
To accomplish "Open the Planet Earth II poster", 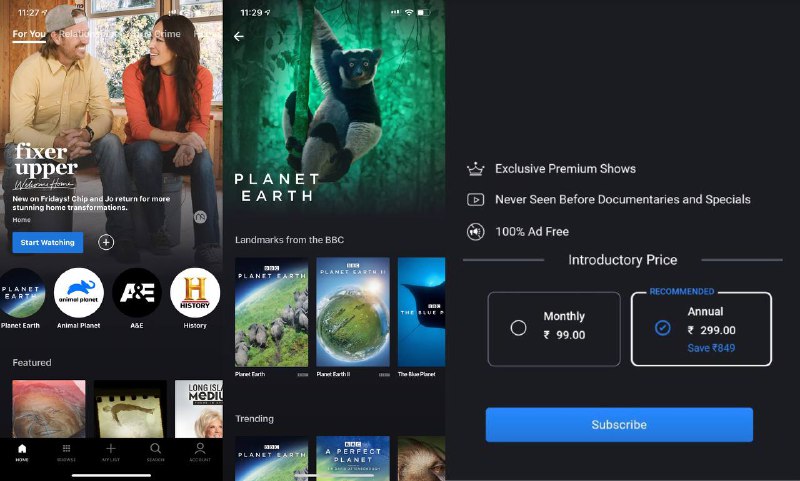I will pos(353,312).
